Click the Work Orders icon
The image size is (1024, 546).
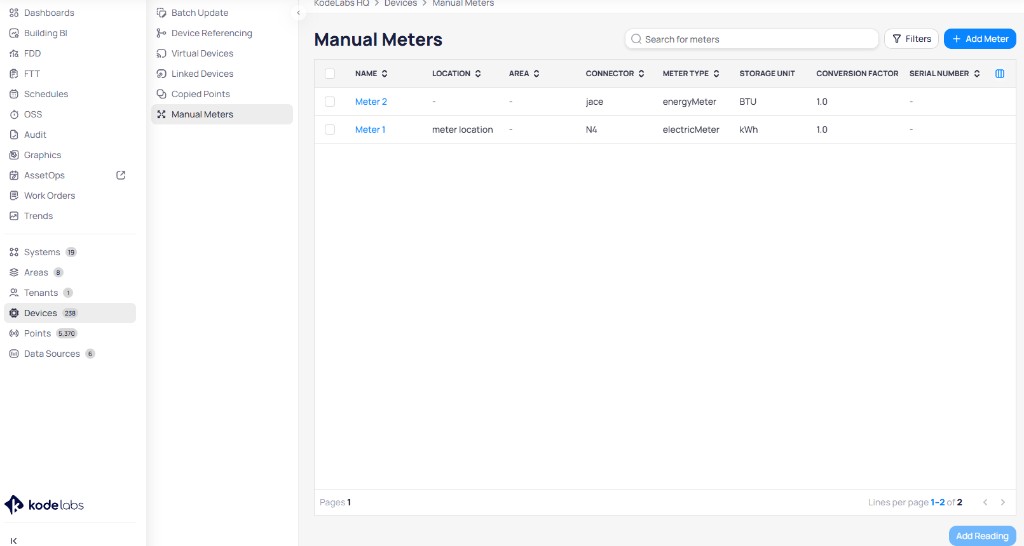(x=14, y=195)
